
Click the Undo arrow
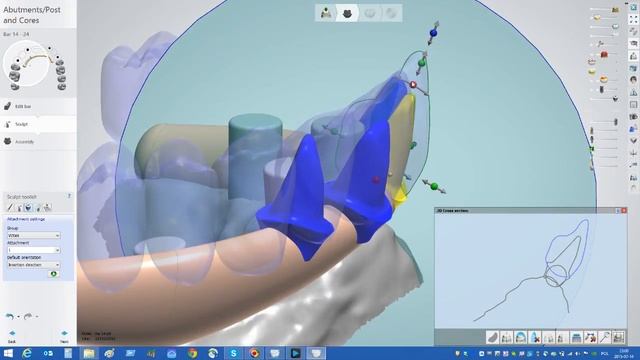9,316
